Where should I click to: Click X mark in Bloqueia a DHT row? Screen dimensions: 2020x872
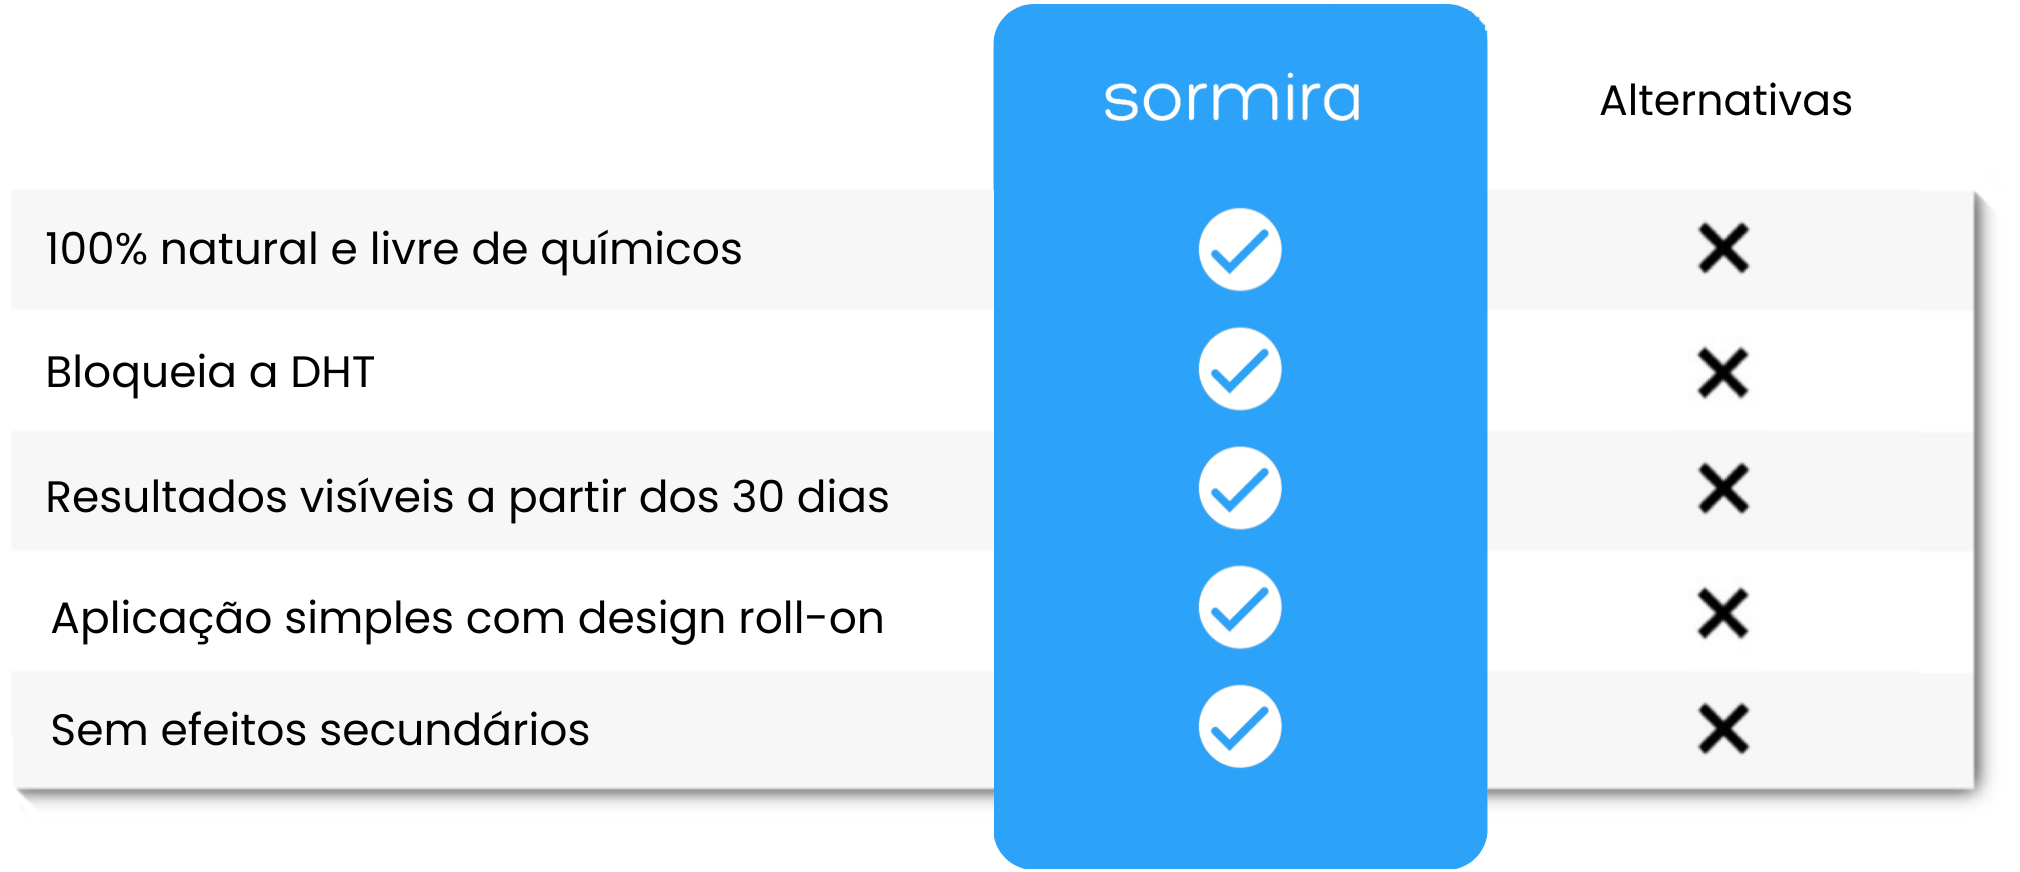tap(1723, 373)
